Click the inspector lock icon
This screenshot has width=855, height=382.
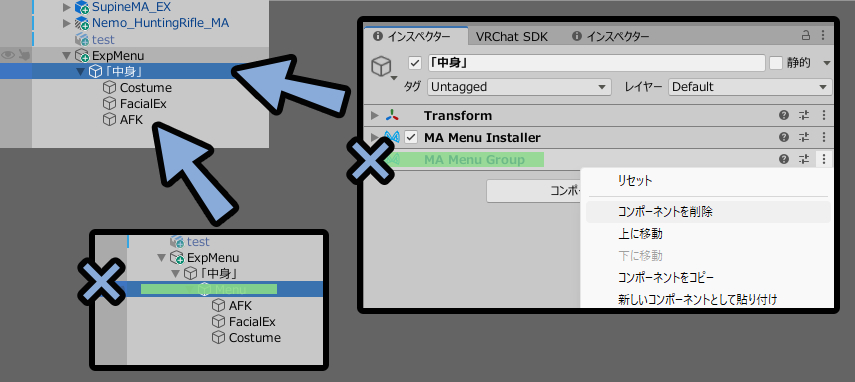click(x=805, y=36)
